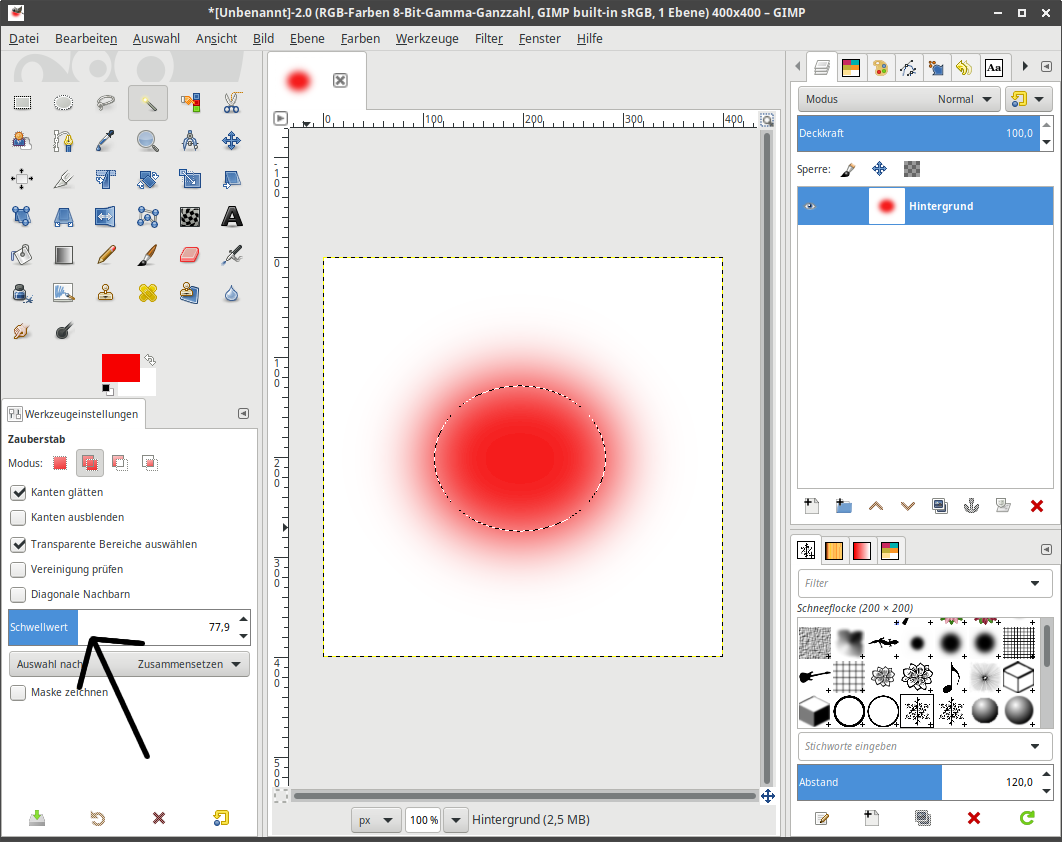This screenshot has width=1062, height=842.
Task: Check the 'Diagonale Nachbarn' option
Action: tap(18, 594)
